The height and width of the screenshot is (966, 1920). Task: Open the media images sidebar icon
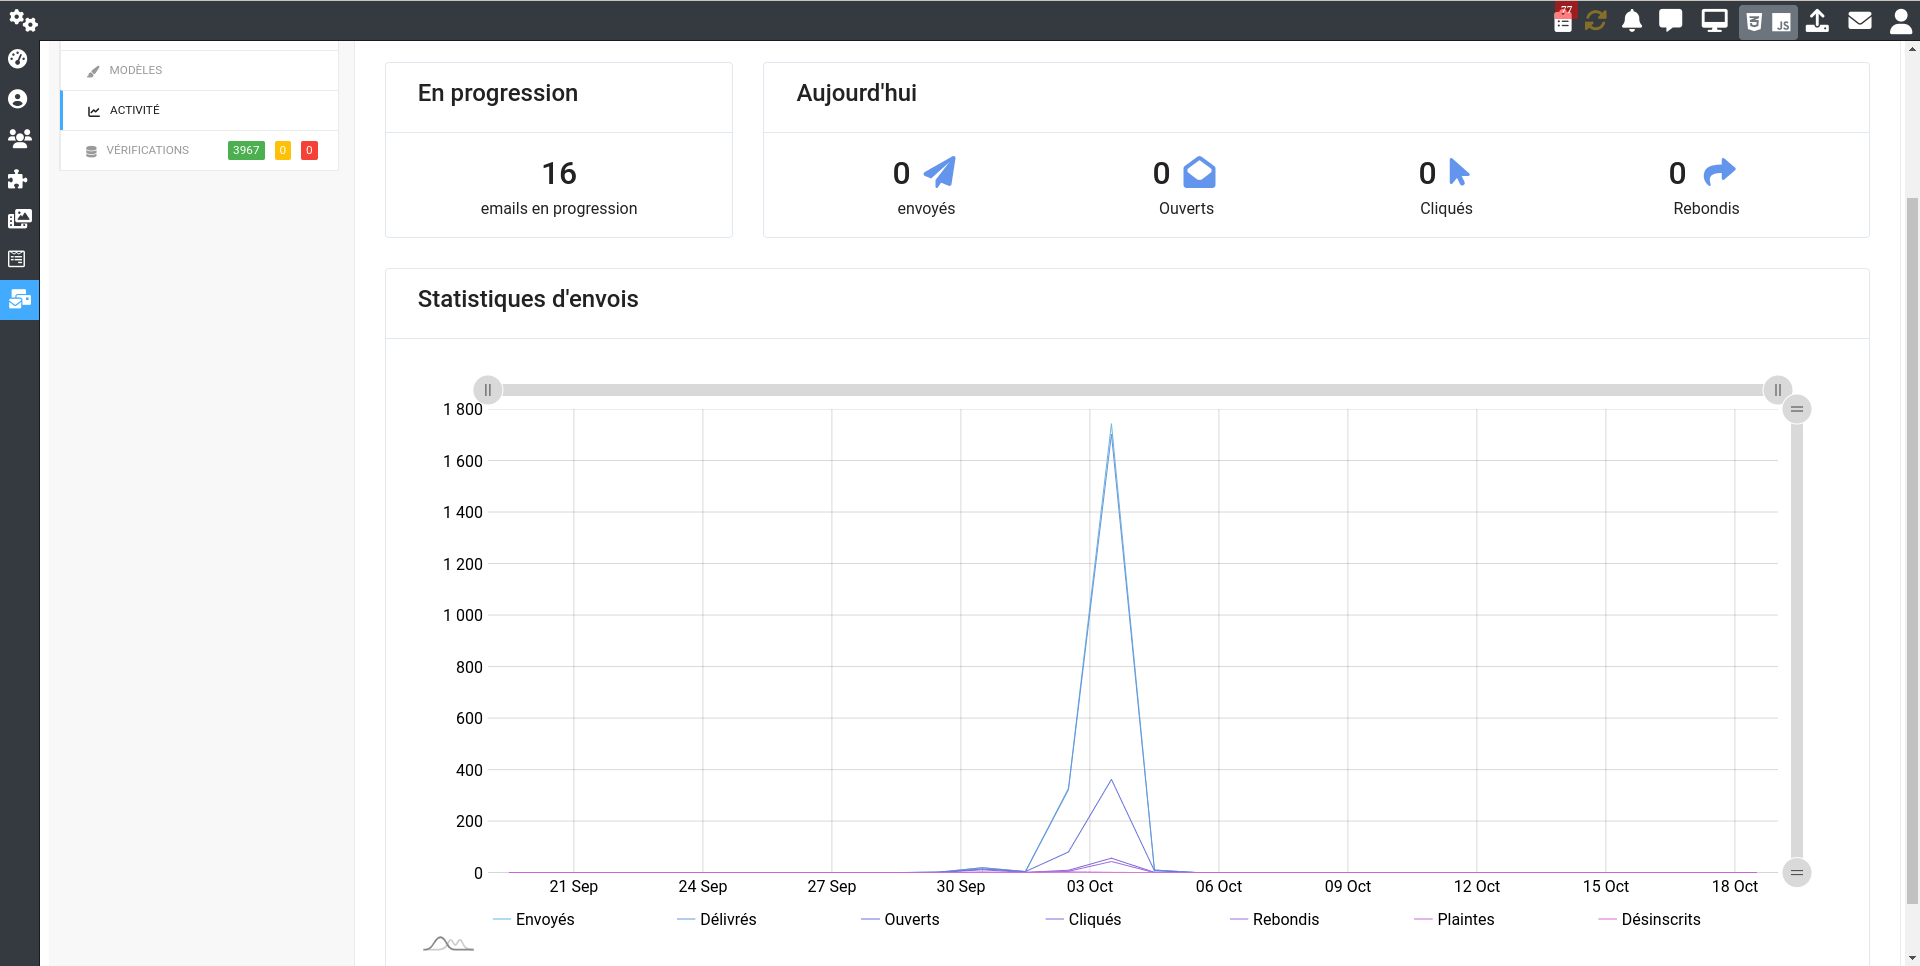(x=19, y=219)
